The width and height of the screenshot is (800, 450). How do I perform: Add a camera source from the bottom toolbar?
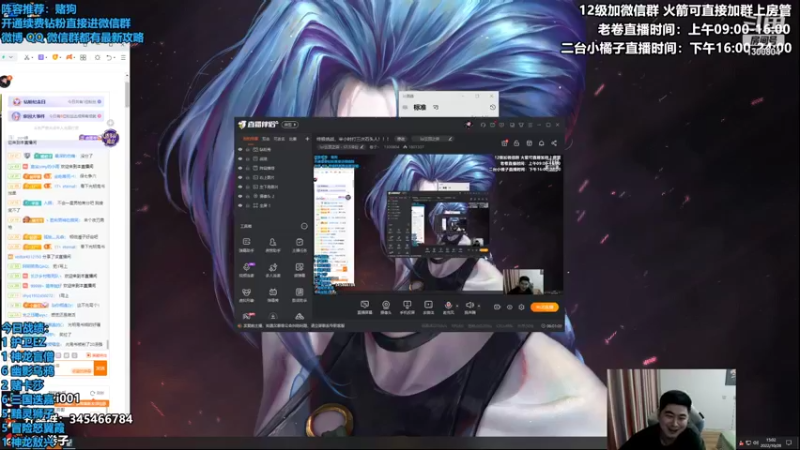386,305
